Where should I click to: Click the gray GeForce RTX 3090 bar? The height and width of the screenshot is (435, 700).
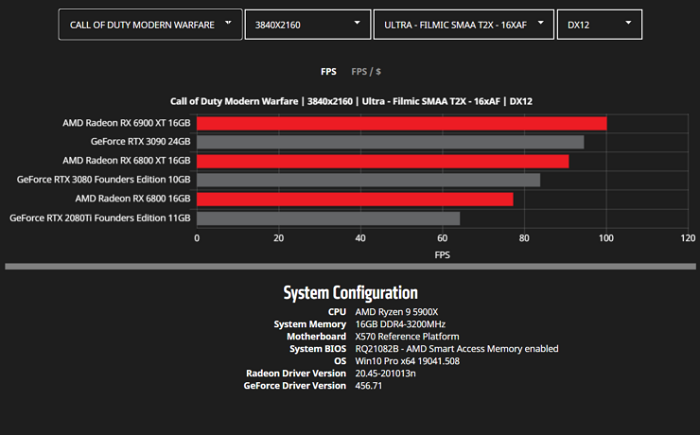390,142
